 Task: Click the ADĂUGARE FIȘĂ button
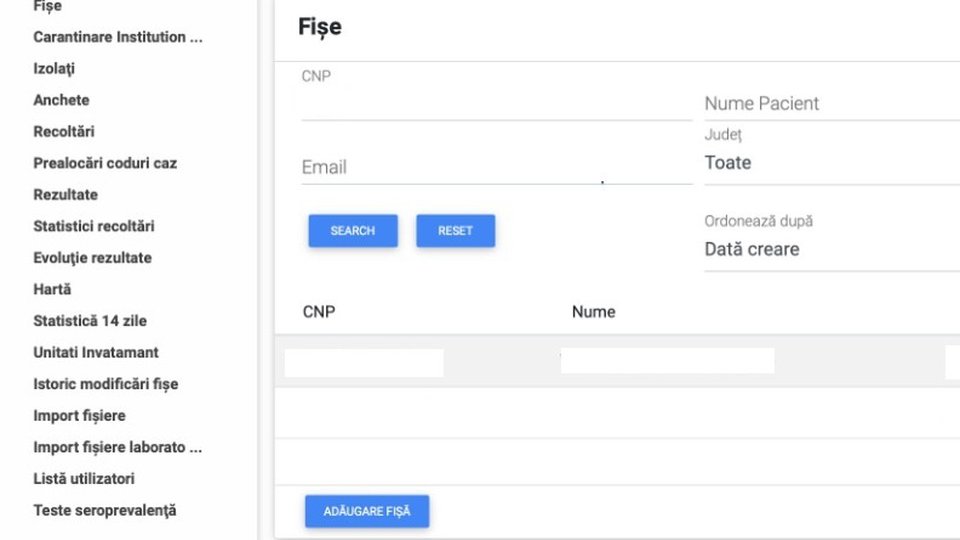367,511
